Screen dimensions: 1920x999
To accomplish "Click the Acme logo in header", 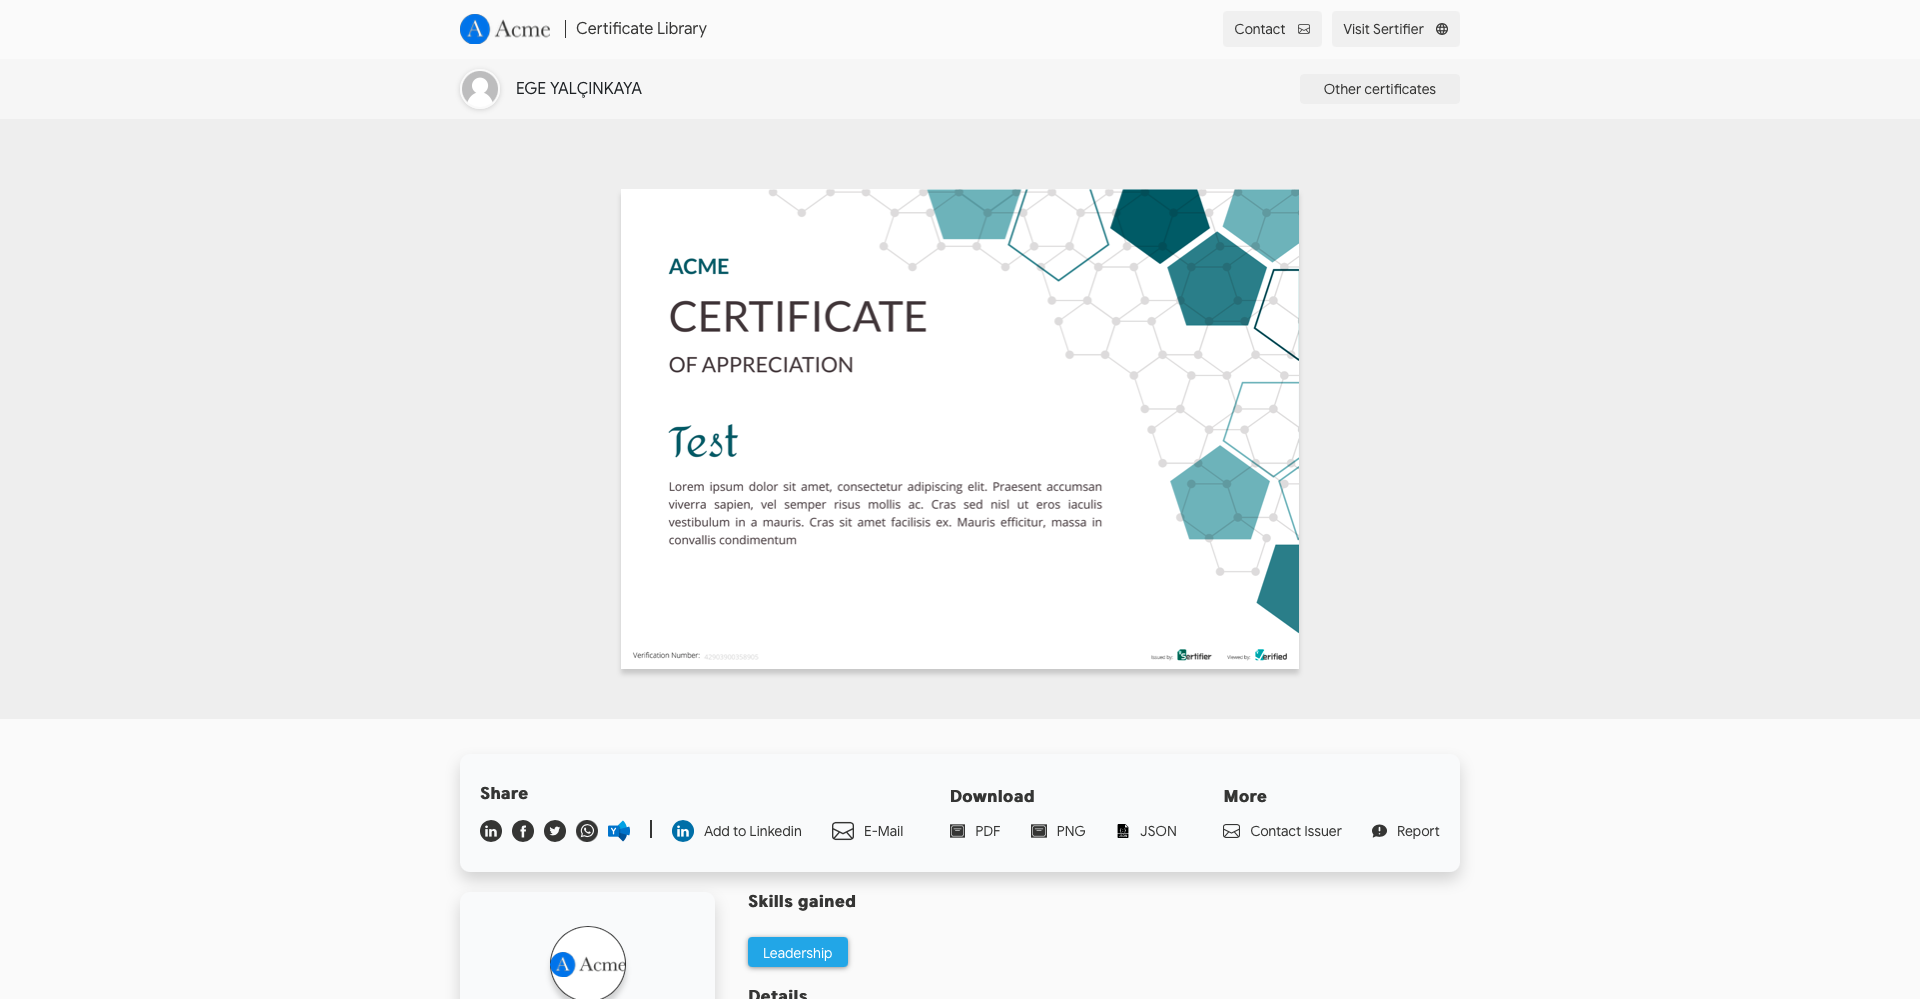I will click(505, 29).
